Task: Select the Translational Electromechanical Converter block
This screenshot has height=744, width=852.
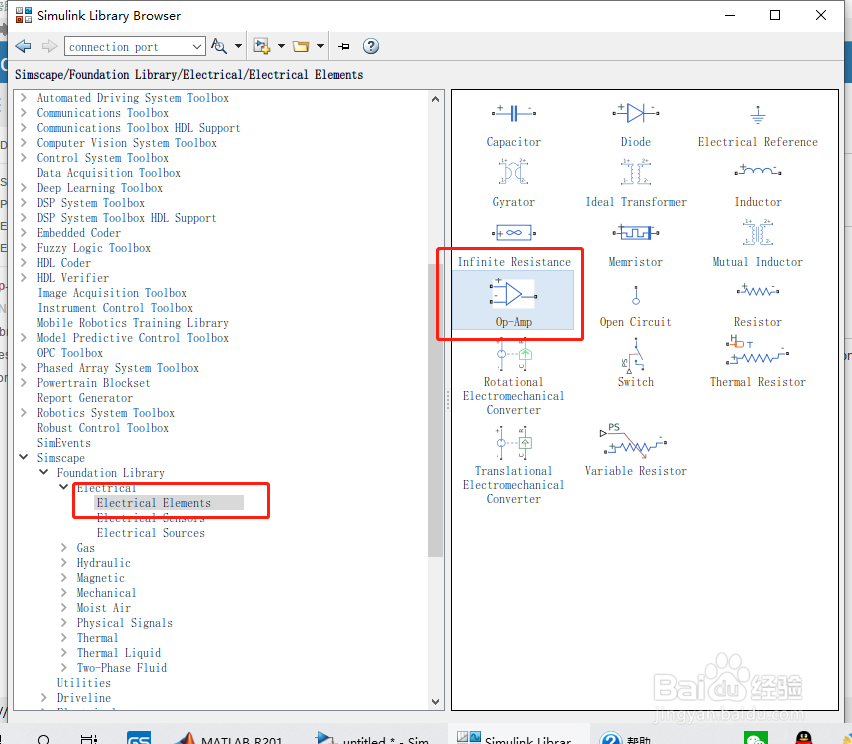Action: pyautogui.click(x=513, y=465)
